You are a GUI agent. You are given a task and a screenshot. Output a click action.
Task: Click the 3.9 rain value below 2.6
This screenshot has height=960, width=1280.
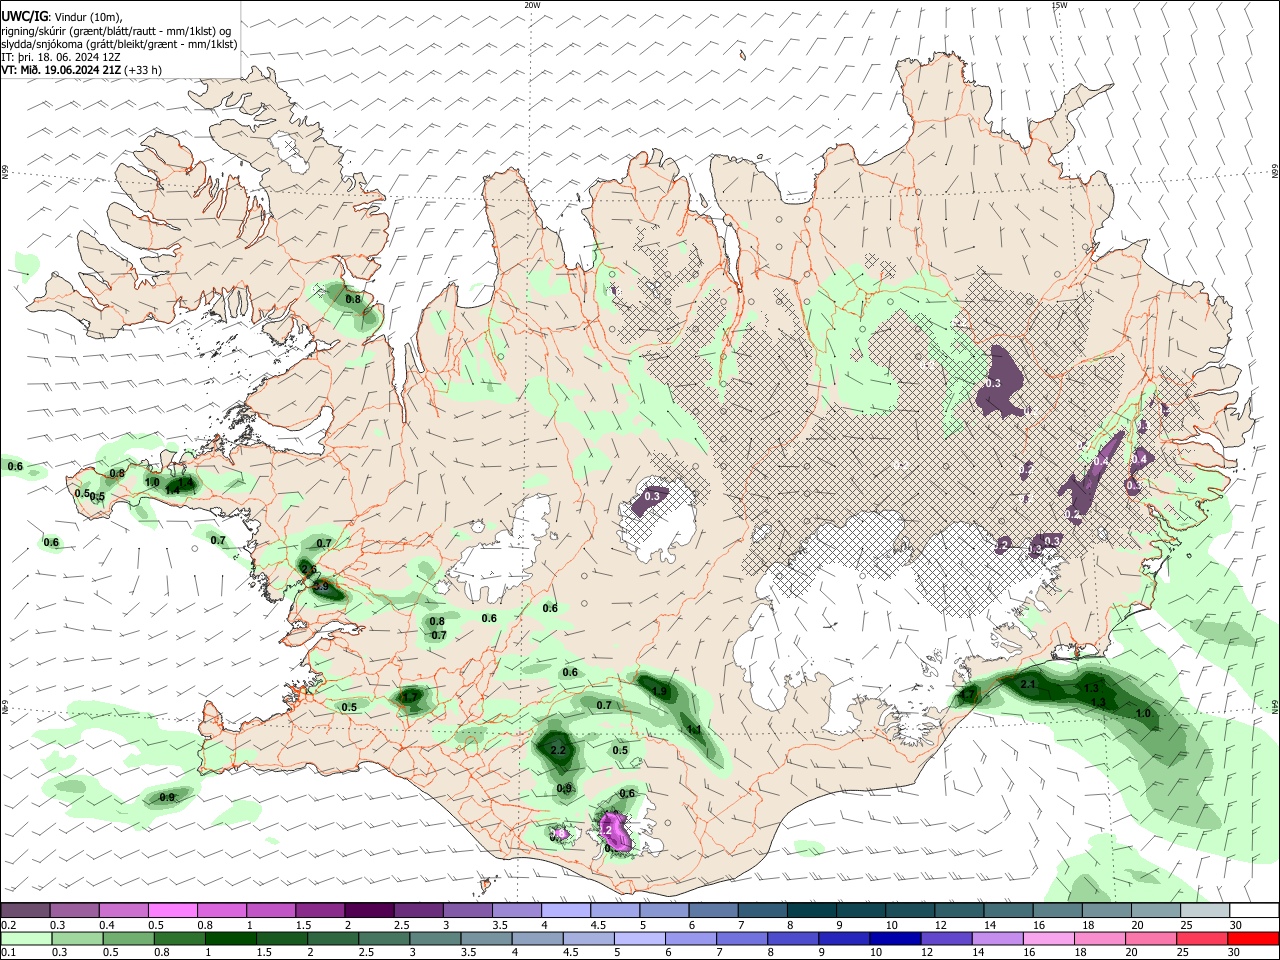[321, 587]
